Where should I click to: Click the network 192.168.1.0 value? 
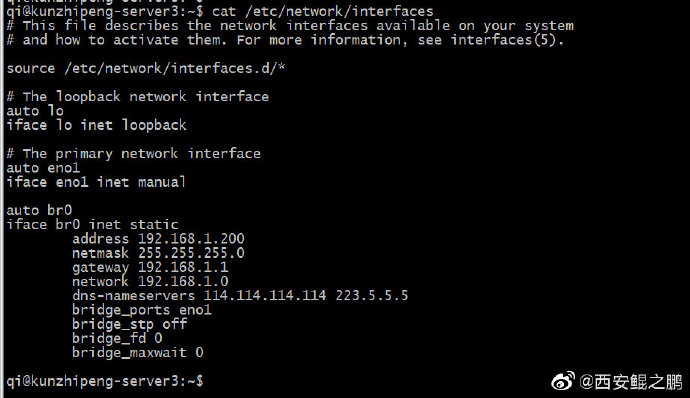183,281
